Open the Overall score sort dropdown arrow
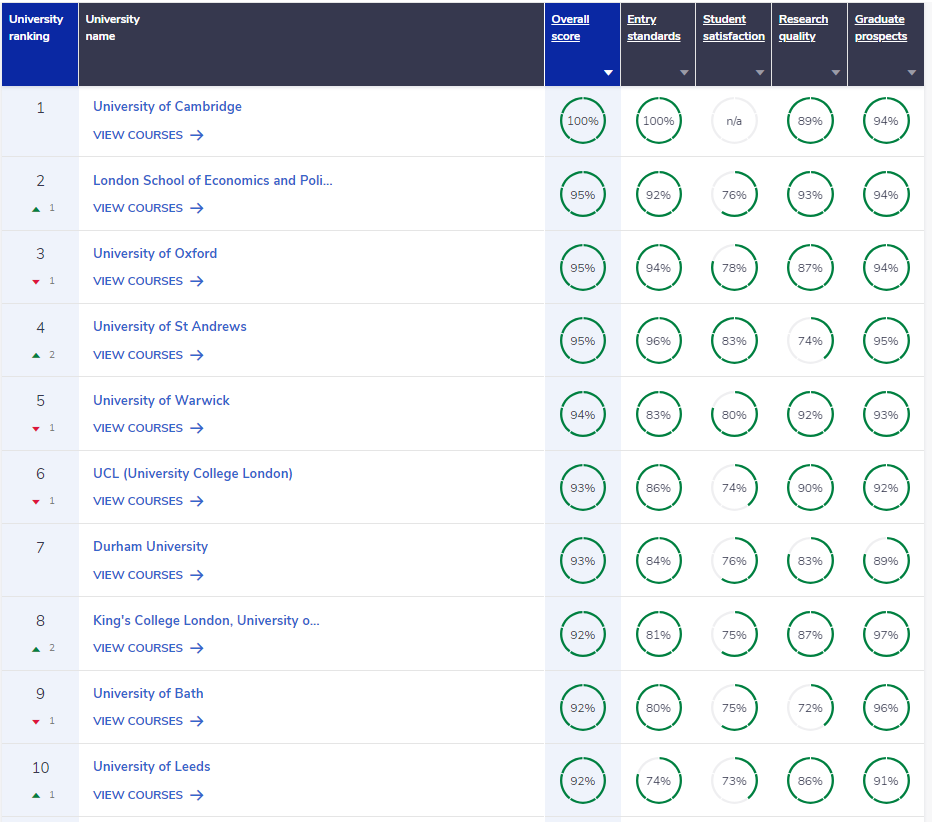Viewport: 932px width, 822px height. click(x=608, y=73)
